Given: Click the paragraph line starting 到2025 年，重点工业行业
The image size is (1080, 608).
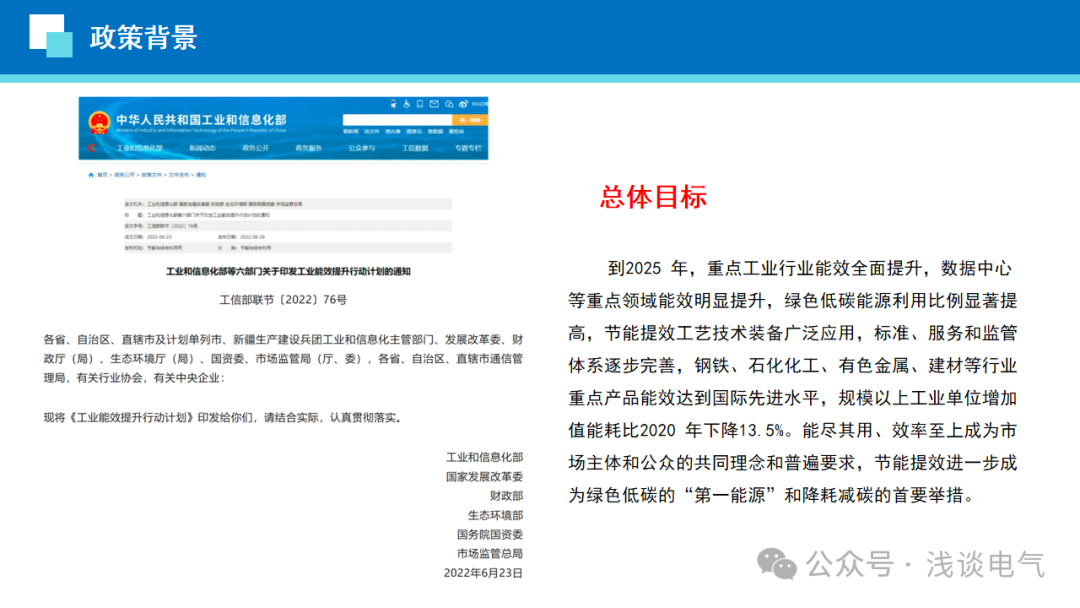Looking at the screenshot, I should point(810,269).
